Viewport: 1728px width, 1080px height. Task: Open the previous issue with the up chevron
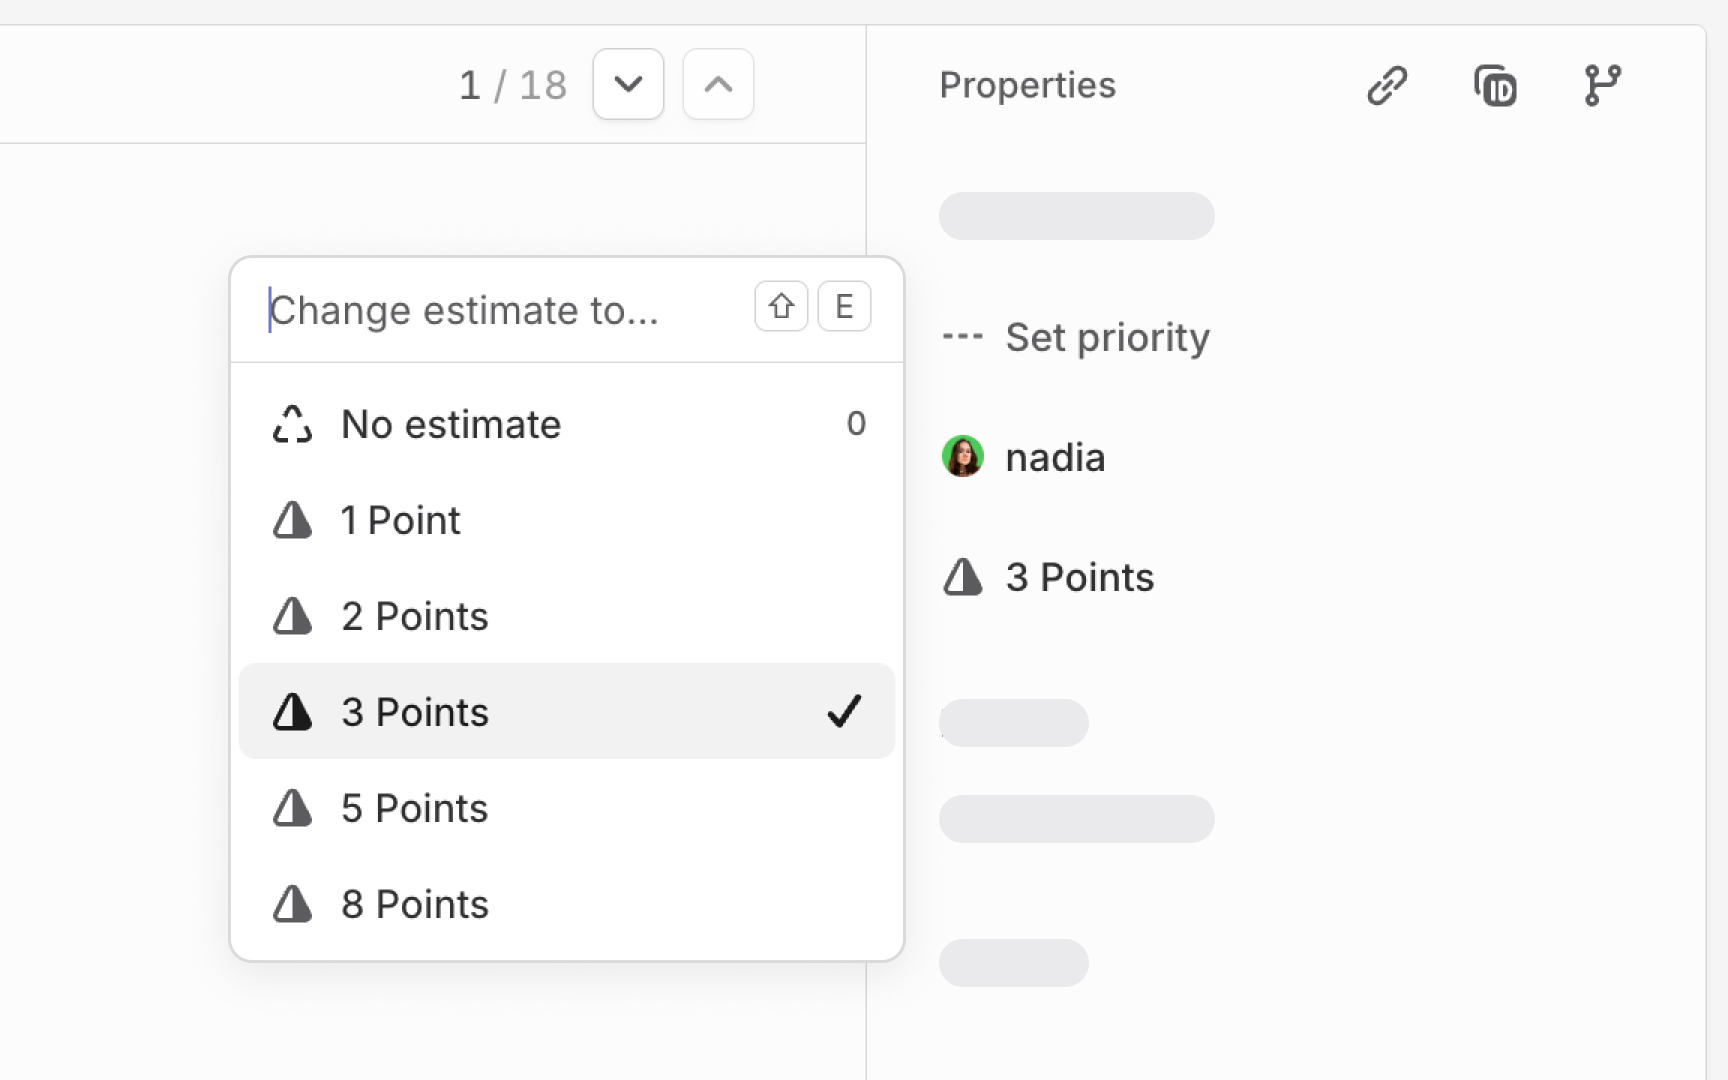[718, 84]
